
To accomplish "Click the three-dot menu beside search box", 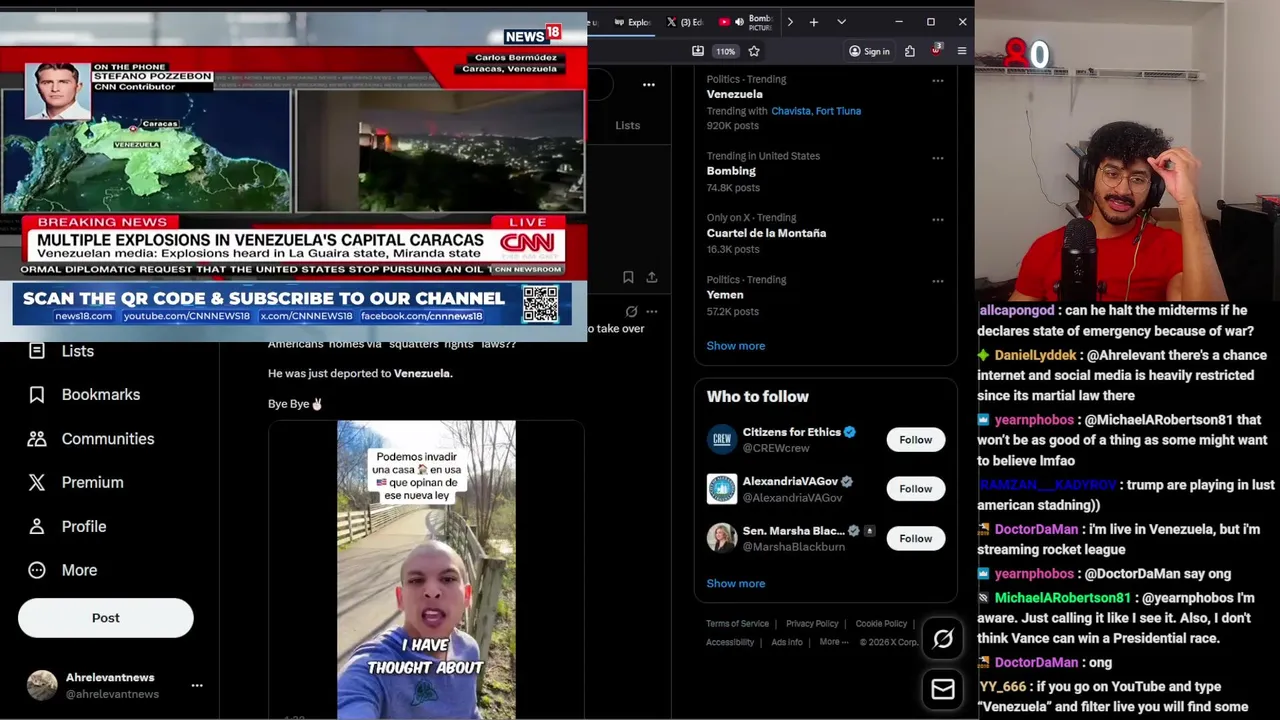I will tap(649, 85).
